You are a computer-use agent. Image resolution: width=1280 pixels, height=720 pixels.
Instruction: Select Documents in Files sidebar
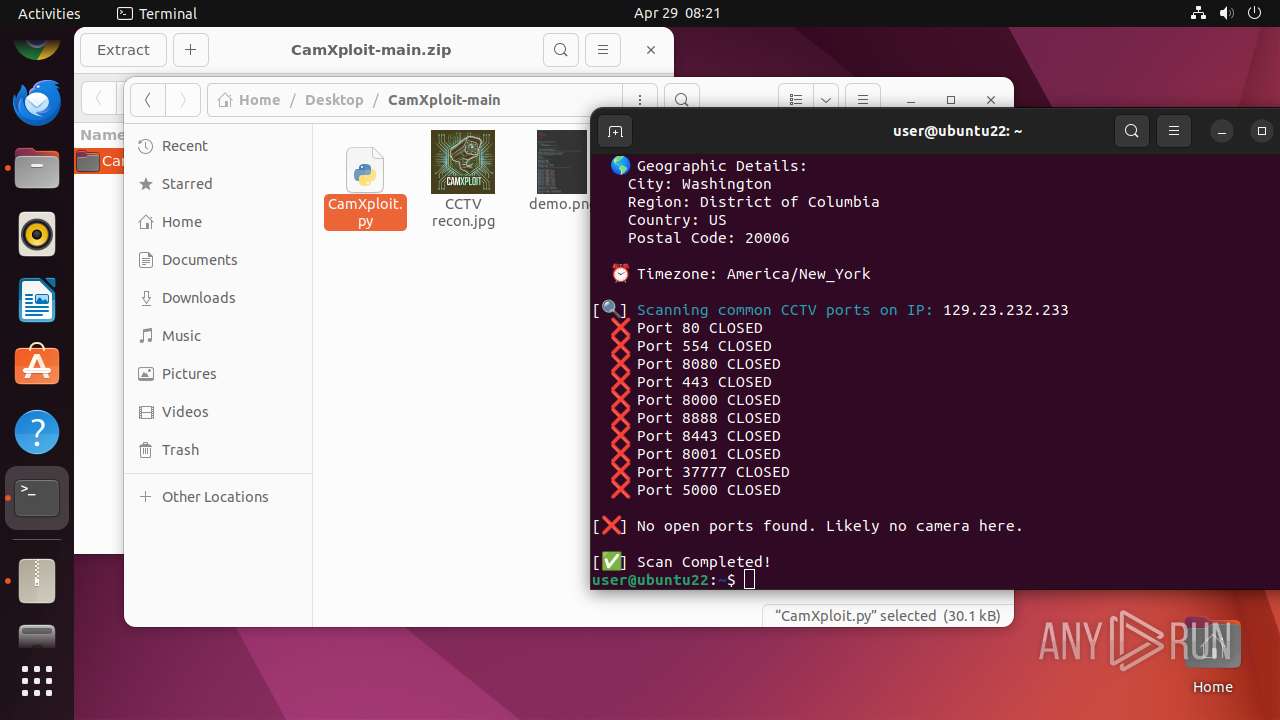218,260
